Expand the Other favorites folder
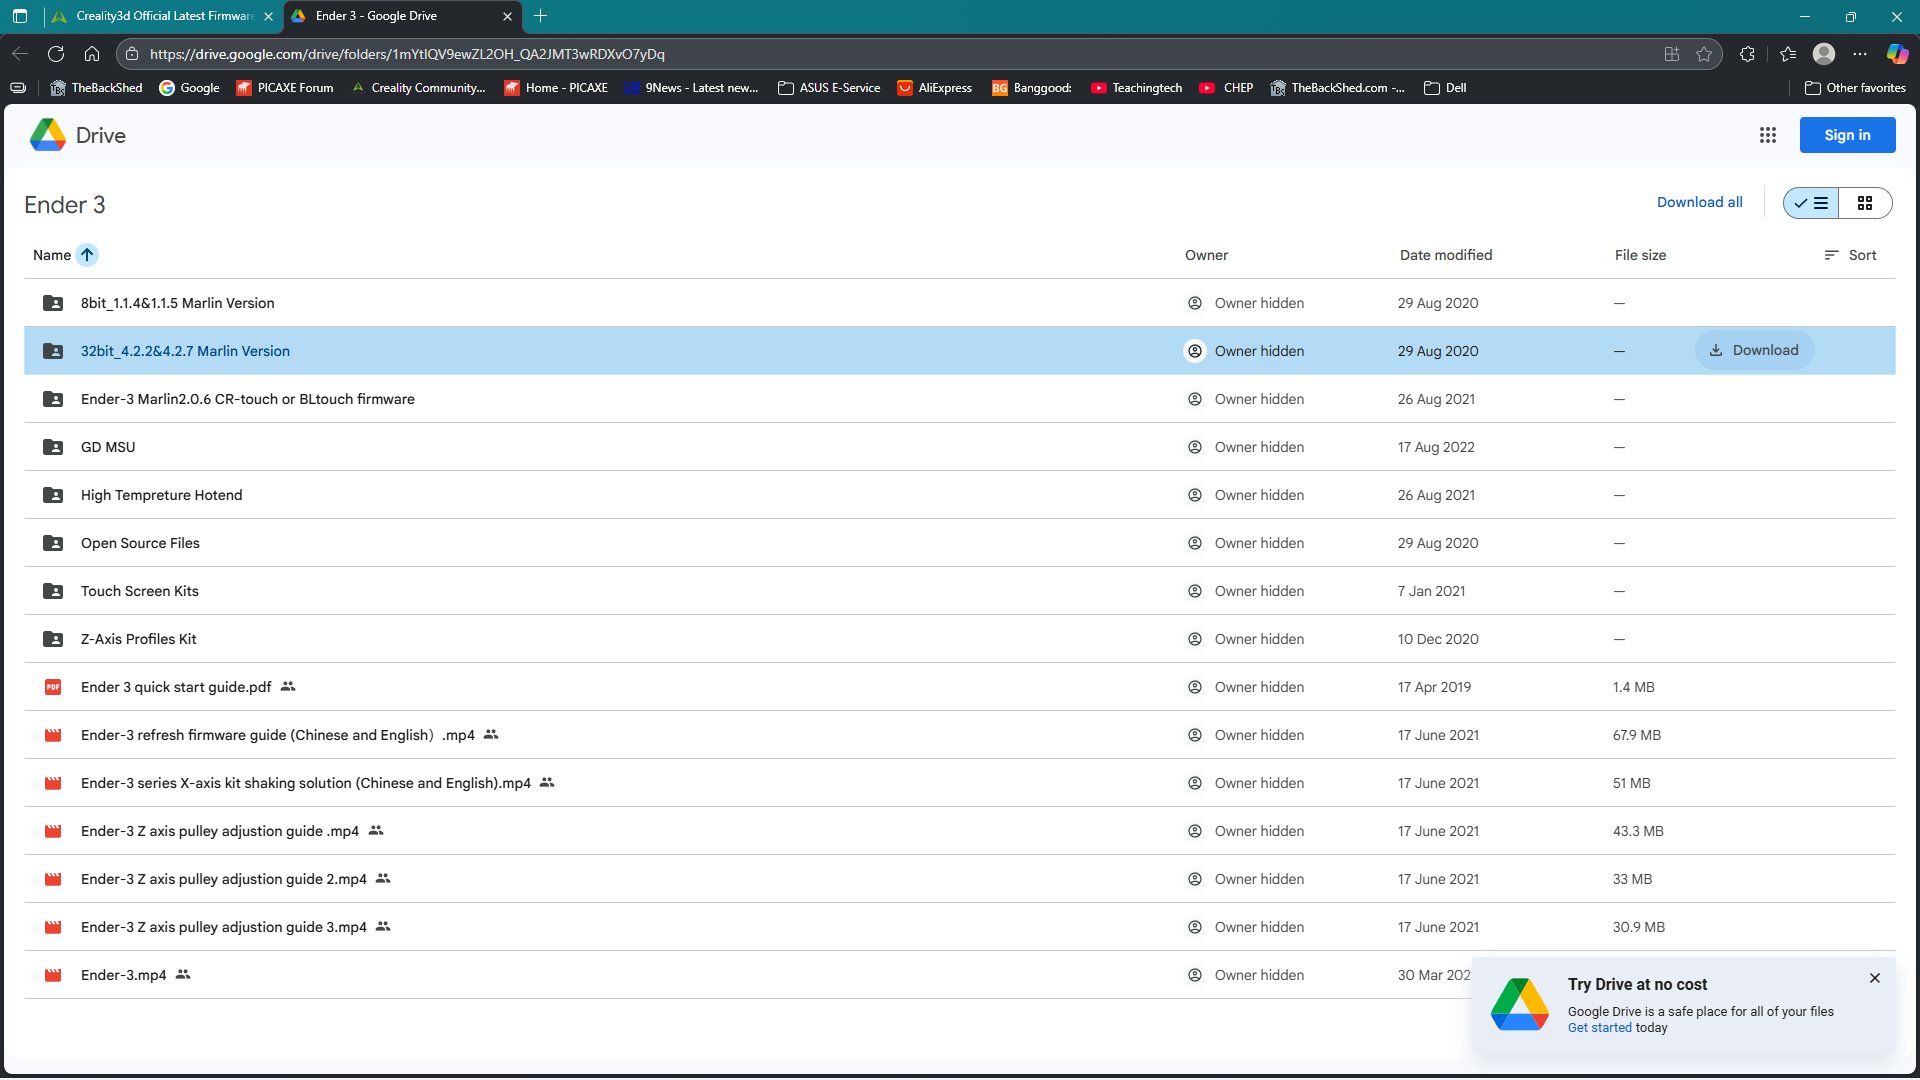The image size is (1920, 1080). [1855, 88]
